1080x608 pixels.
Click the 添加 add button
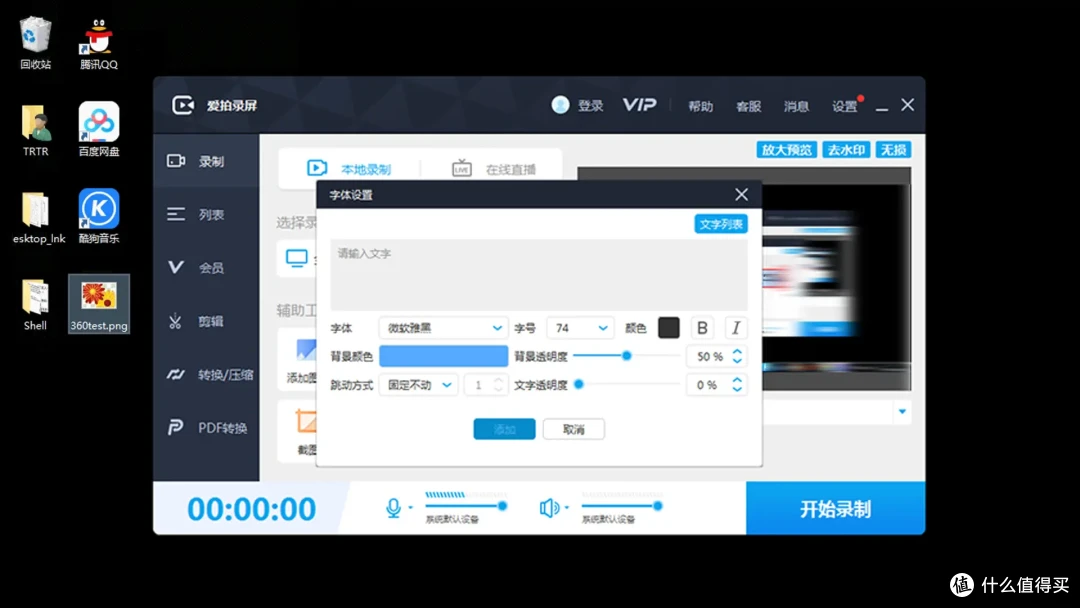[x=504, y=429]
